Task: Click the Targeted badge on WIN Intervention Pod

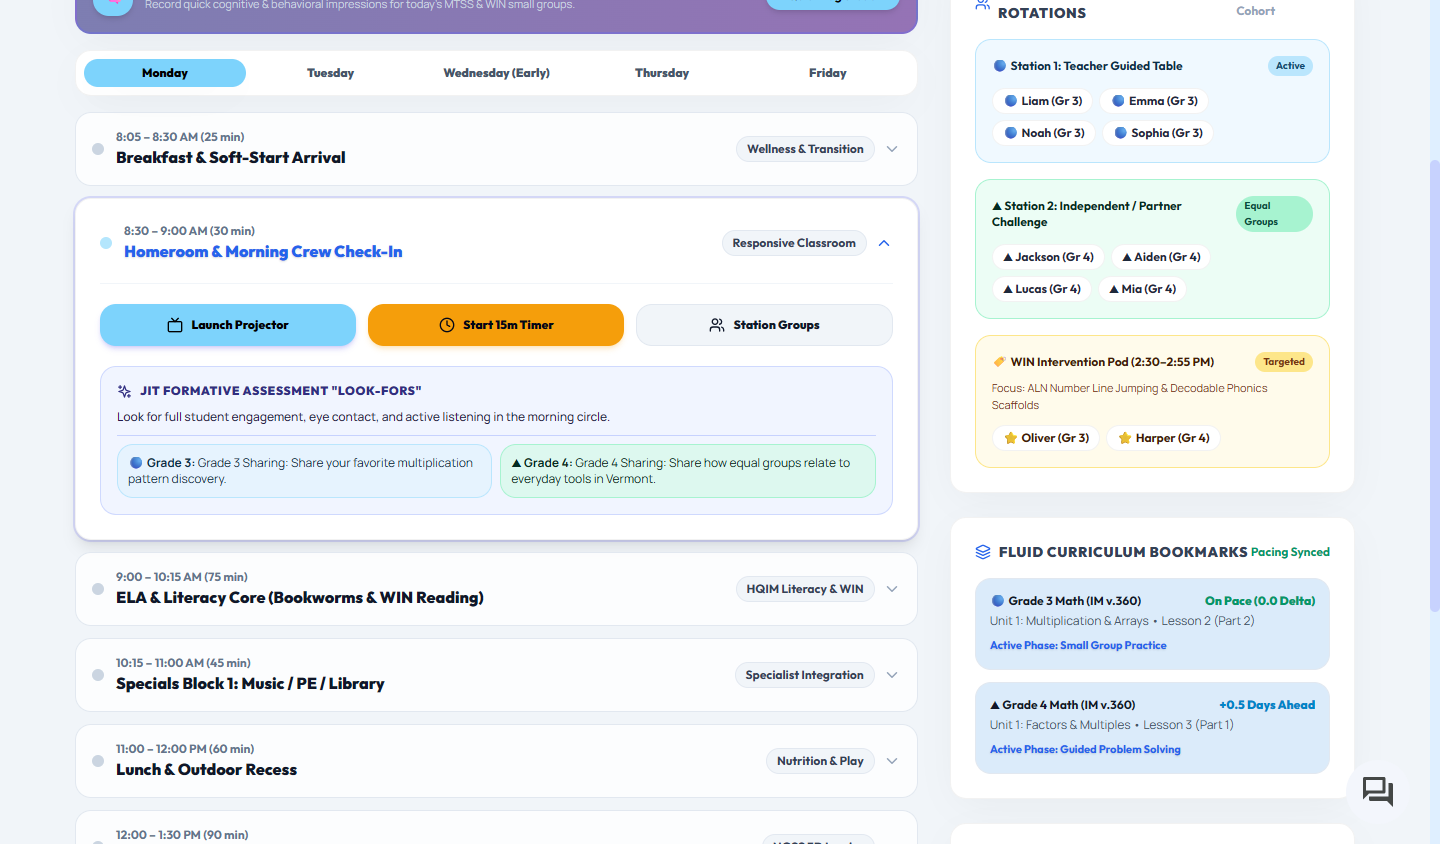Action: (1284, 362)
